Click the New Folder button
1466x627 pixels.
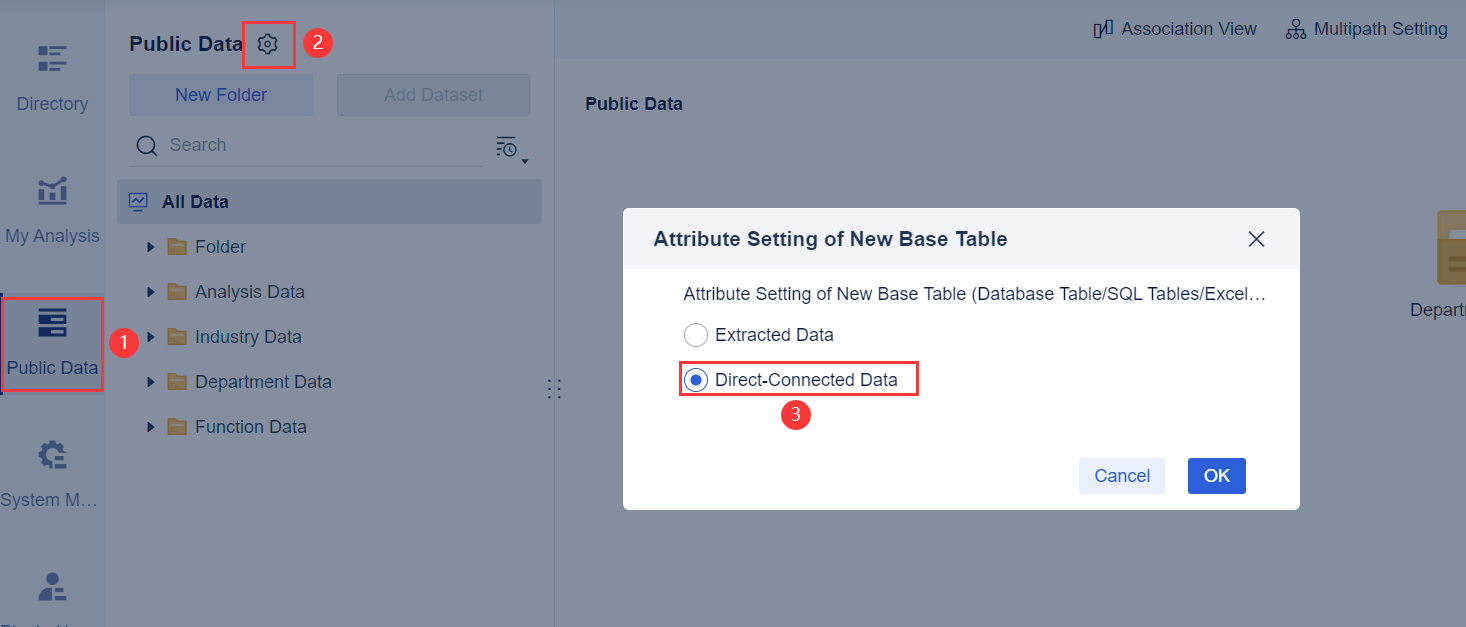pos(220,94)
